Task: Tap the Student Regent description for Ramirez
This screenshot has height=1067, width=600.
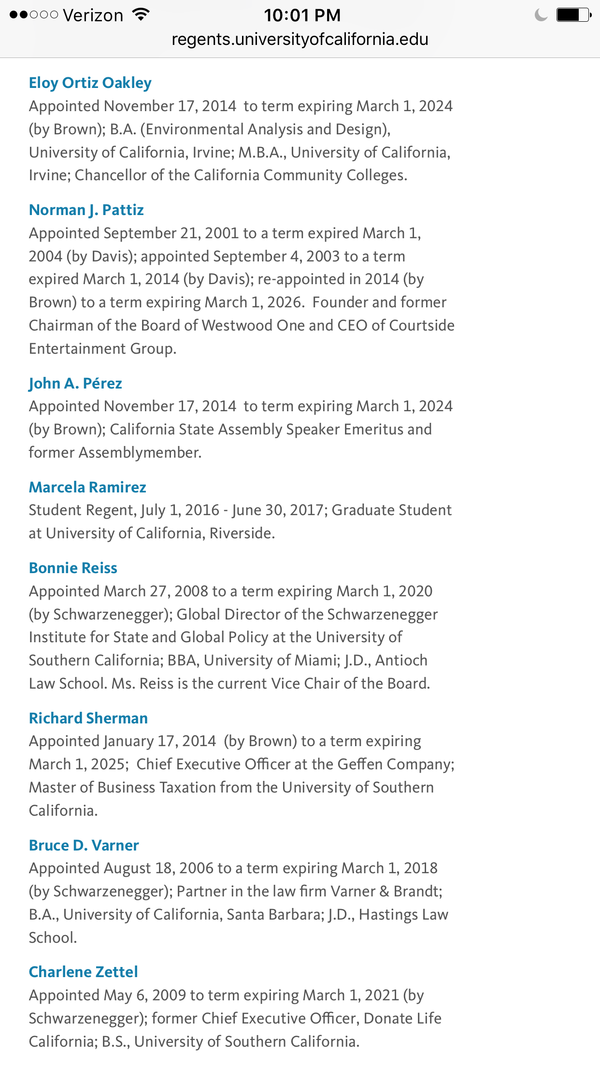Action: pos(240,522)
